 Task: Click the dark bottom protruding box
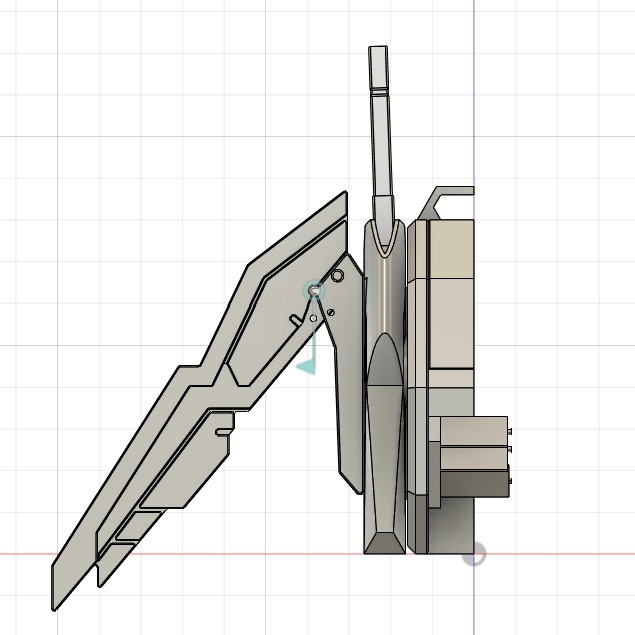[474, 484]
